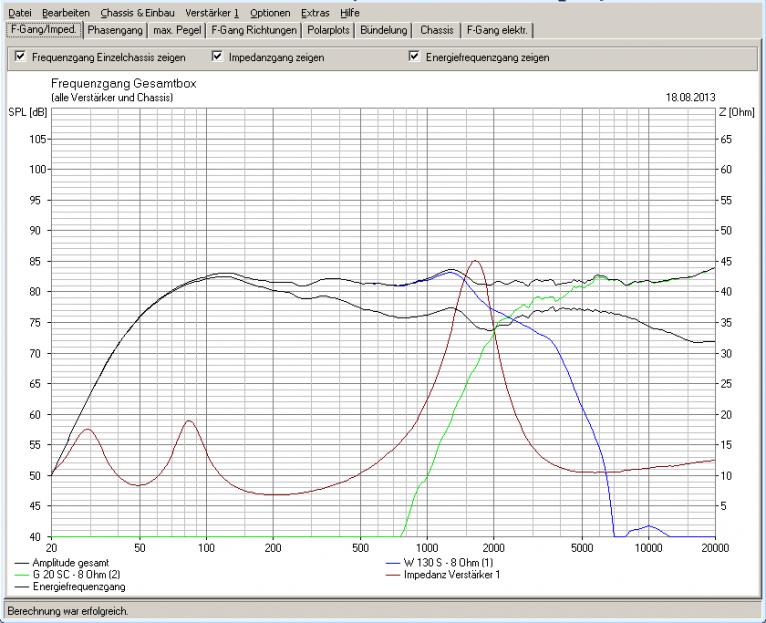
Task: Disable Energiefrequenzgang zeigen checkbox
Action: (413, 58)
